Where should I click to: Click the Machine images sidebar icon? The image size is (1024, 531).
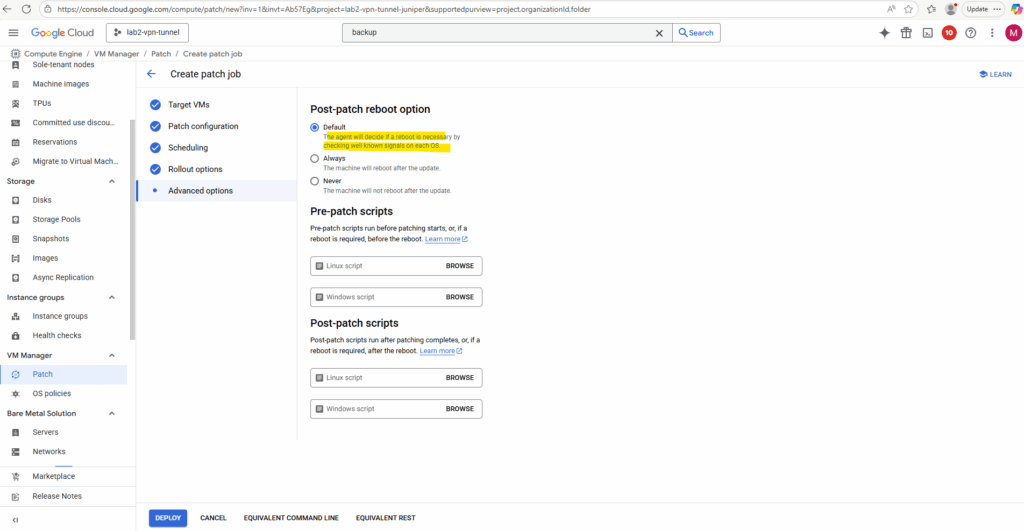pos(16,84)
